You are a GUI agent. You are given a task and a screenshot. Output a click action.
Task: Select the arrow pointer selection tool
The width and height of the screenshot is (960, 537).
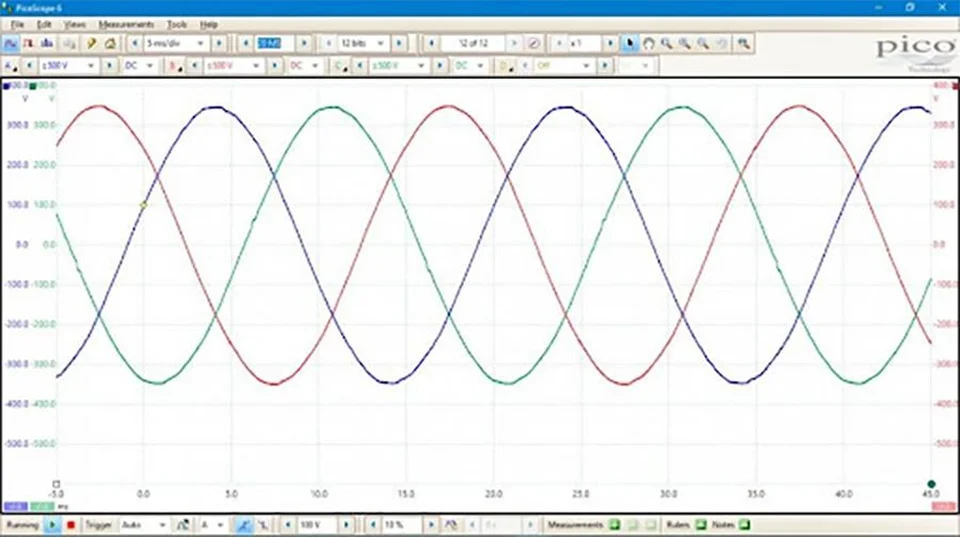click(x=629, y=44)
